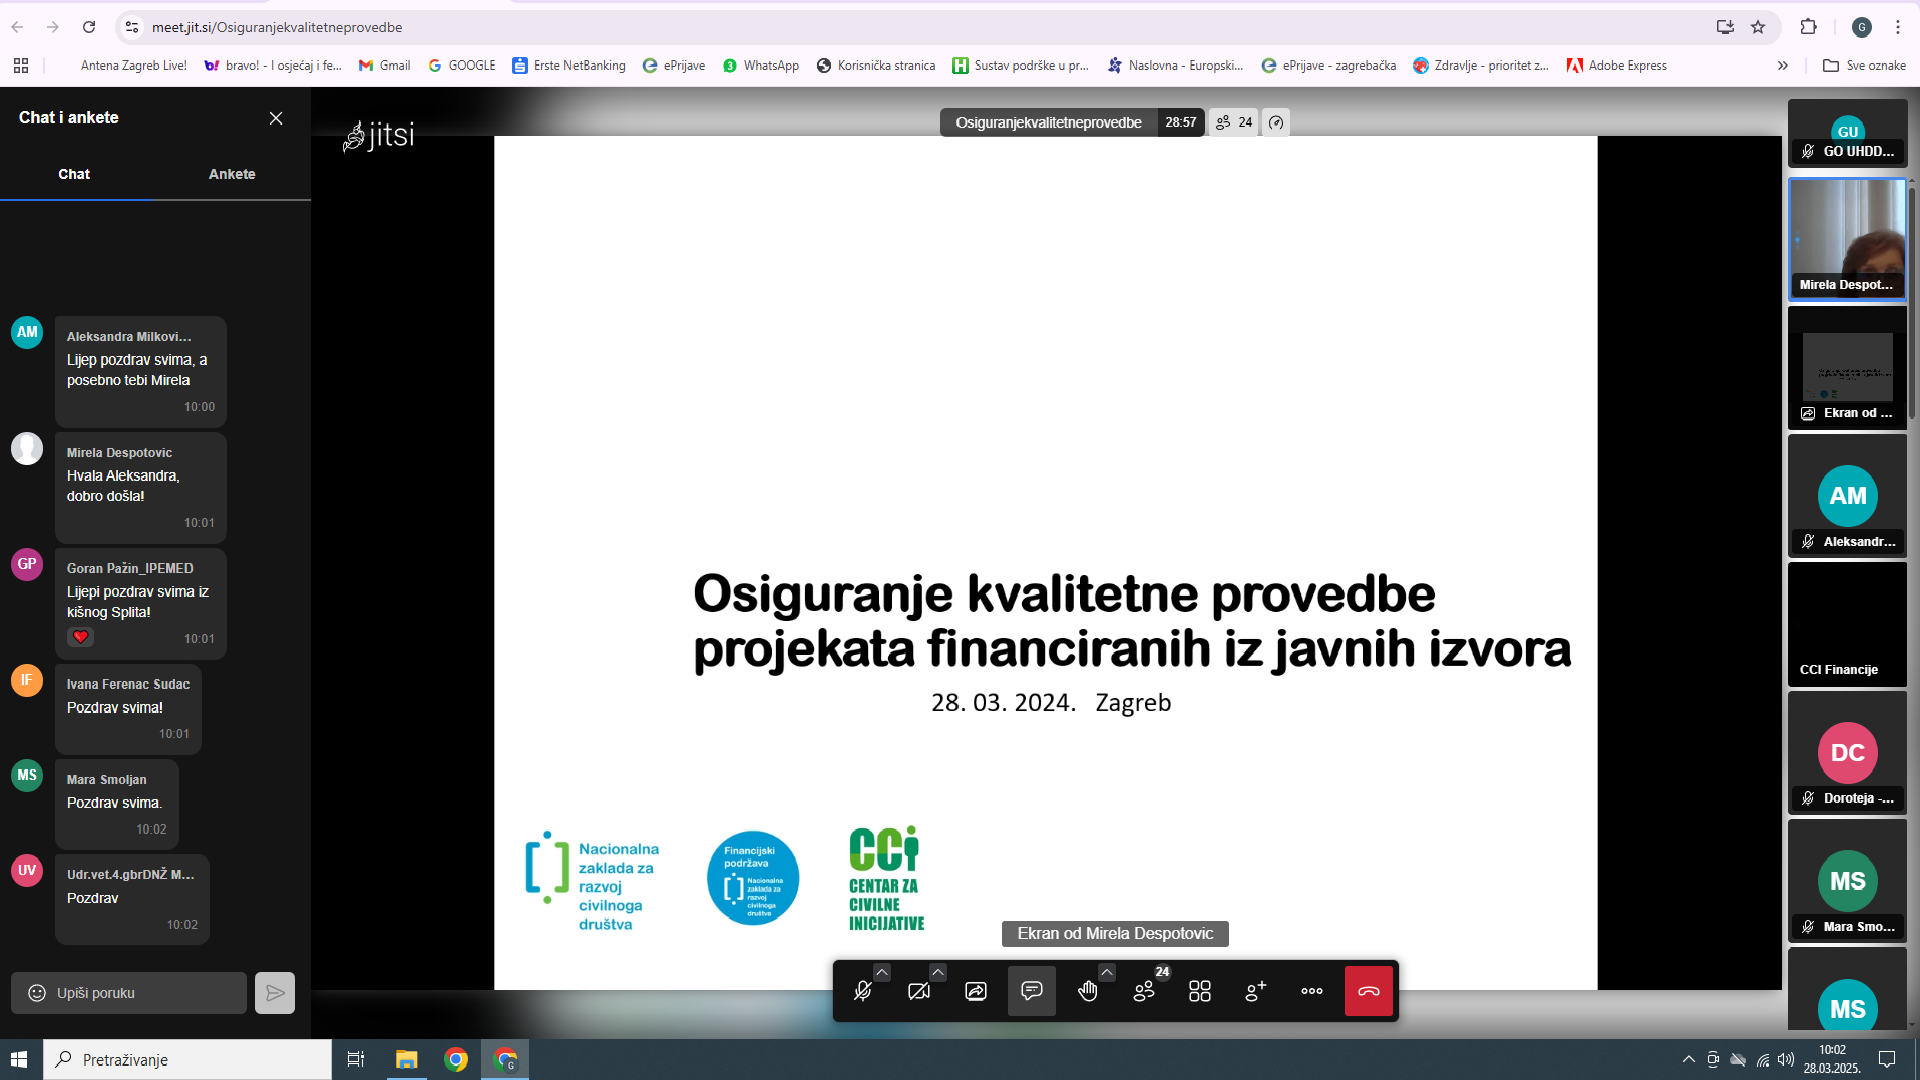Switch to tile view
This screenshot has height=1080, width=1920.
(x=1200, y=991)
